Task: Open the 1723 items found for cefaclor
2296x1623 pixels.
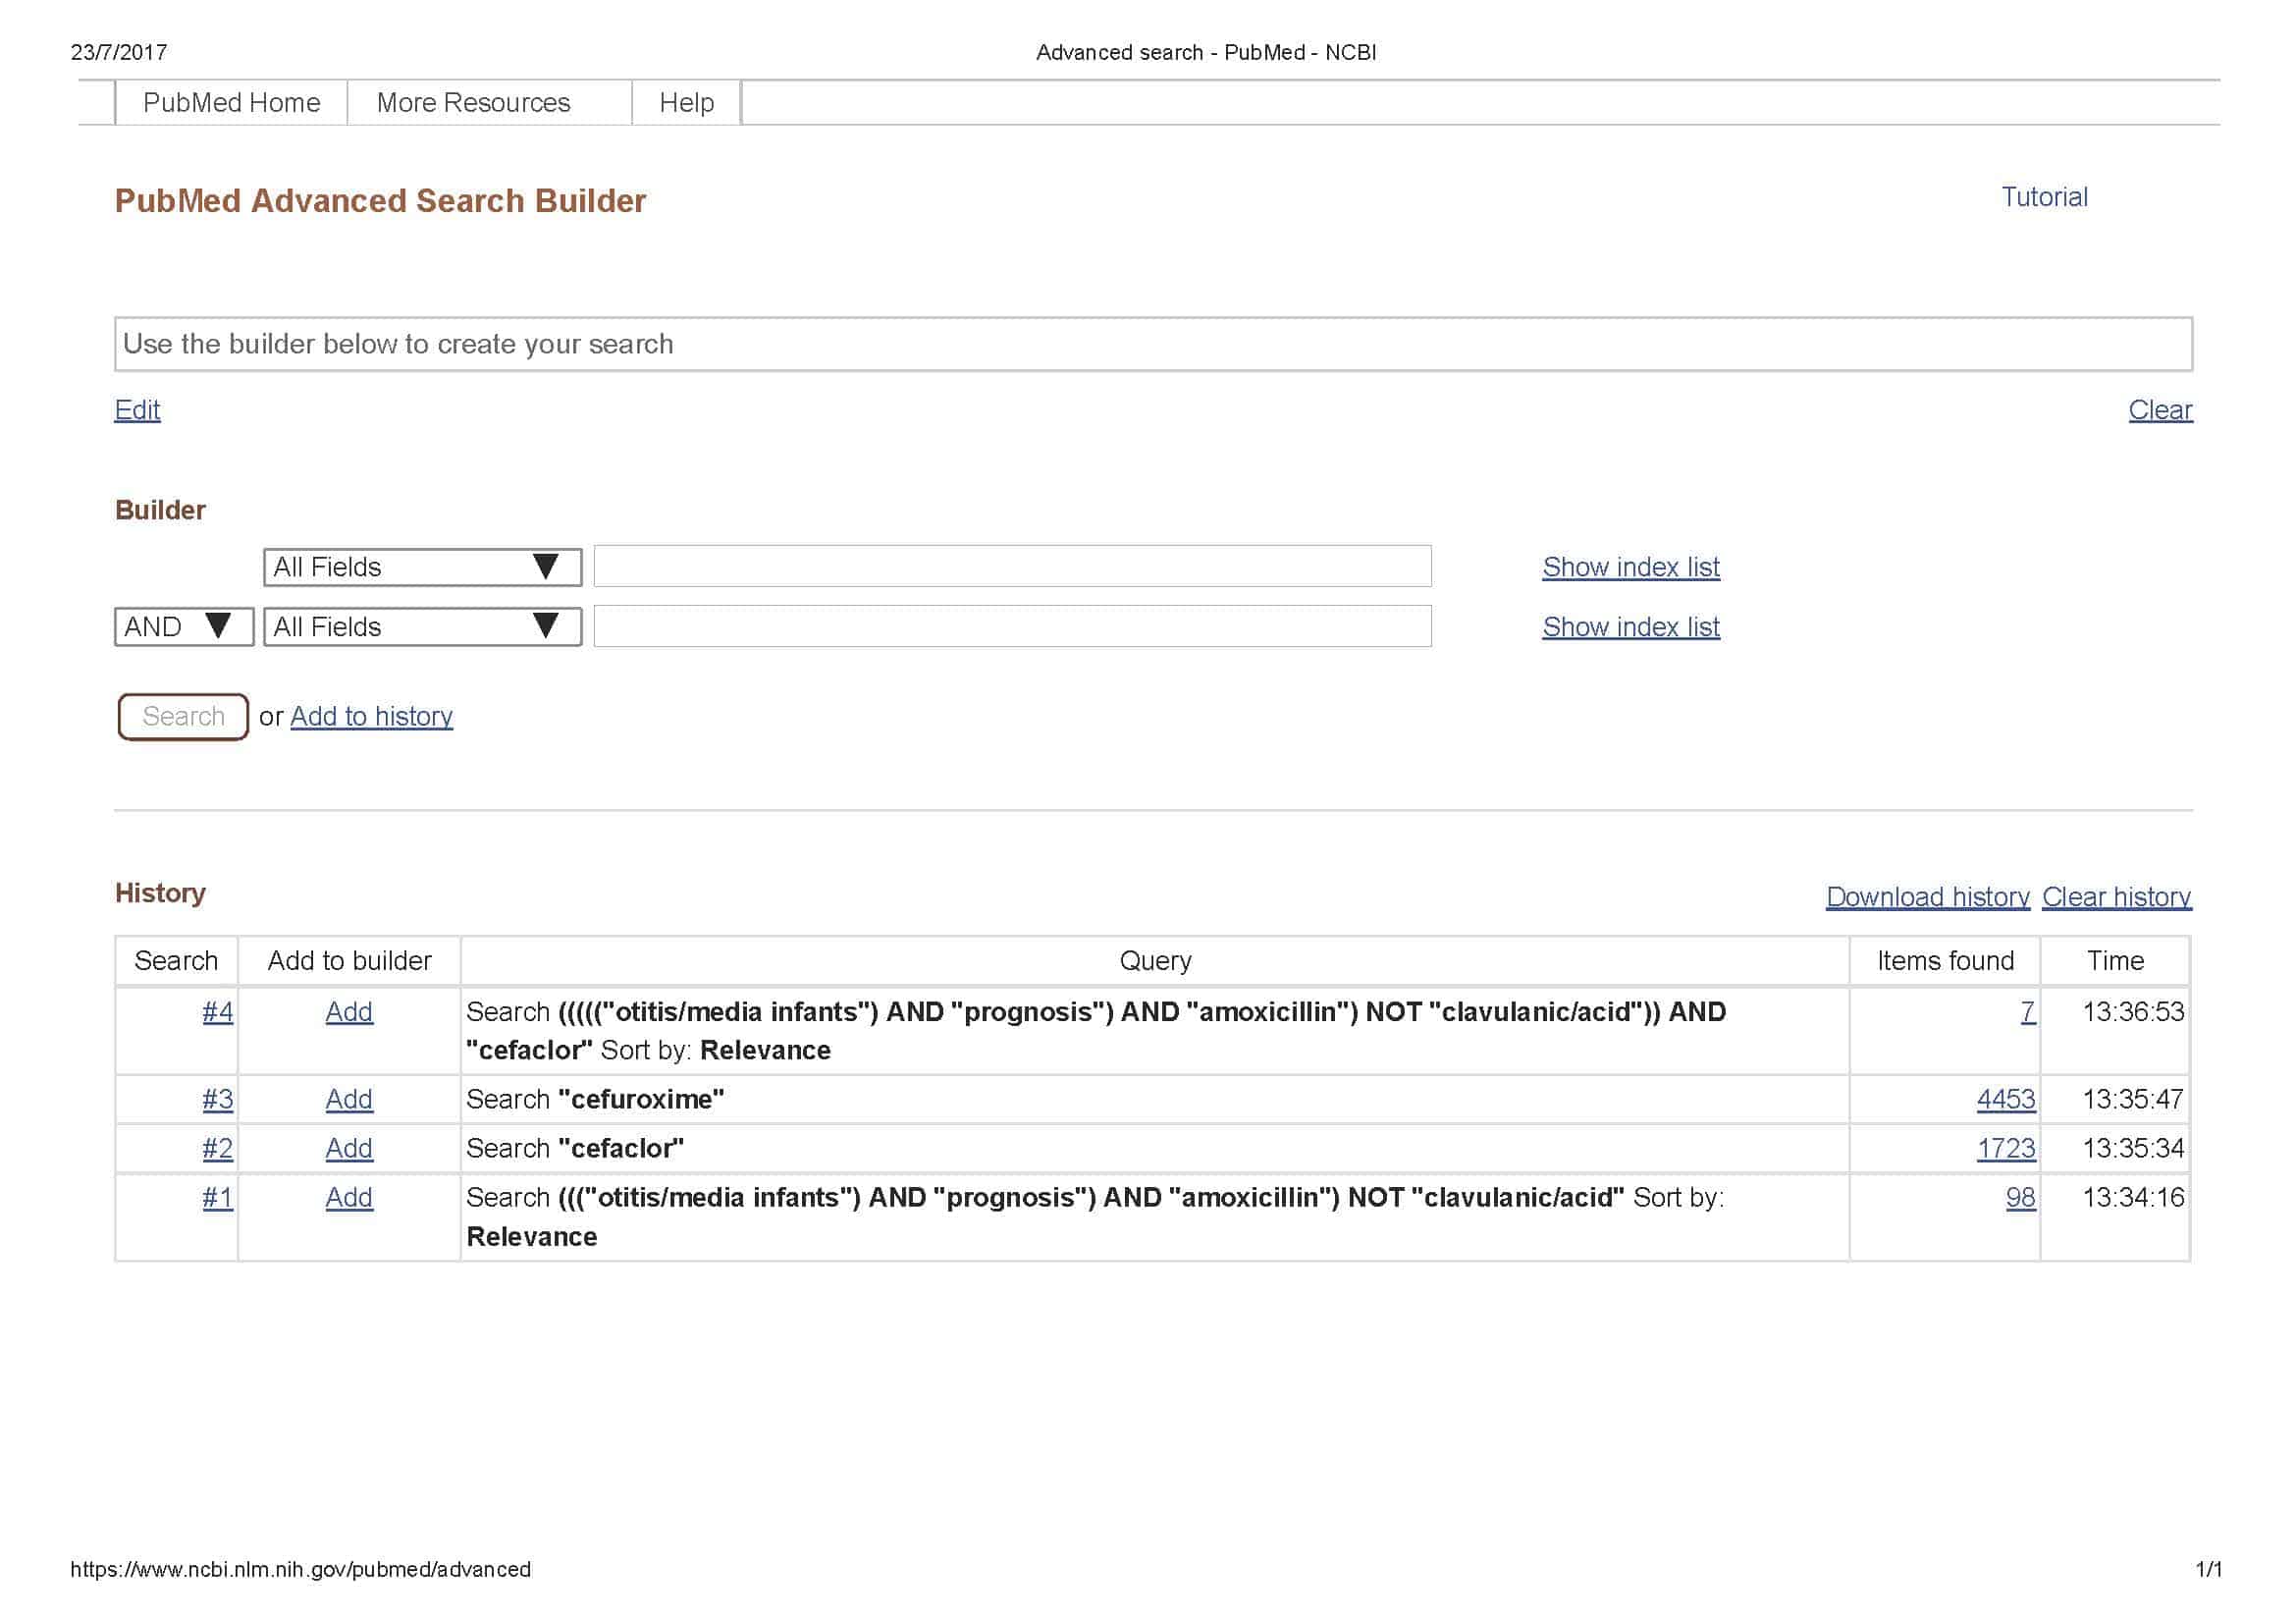Action: [x=2005, y=1148]
